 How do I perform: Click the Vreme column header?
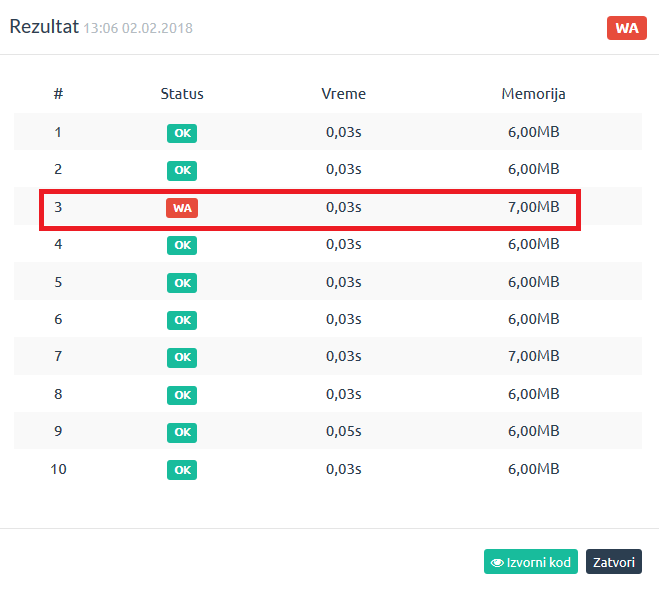coord(343,94)
